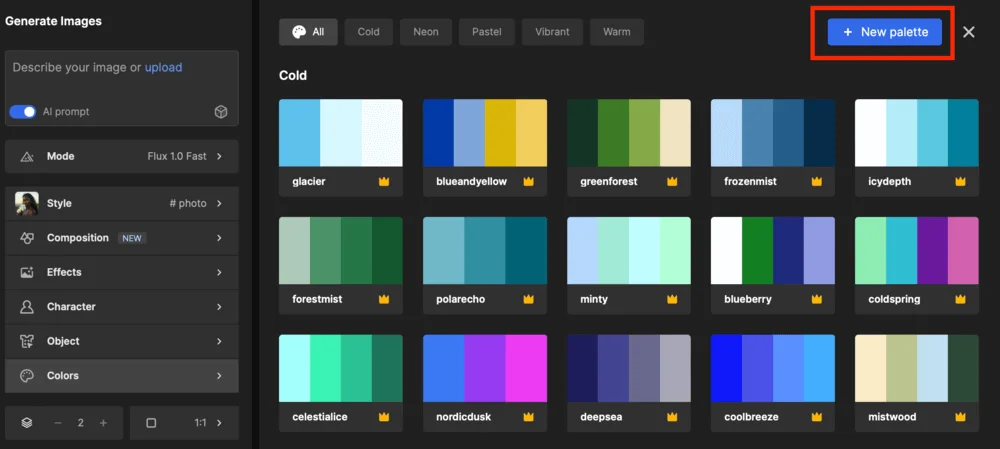The width and height of the screenshot is (1000, 449).
Task: Click the crown icon on glacier palette
Action: pyautogui.click(x=384, y=182)
